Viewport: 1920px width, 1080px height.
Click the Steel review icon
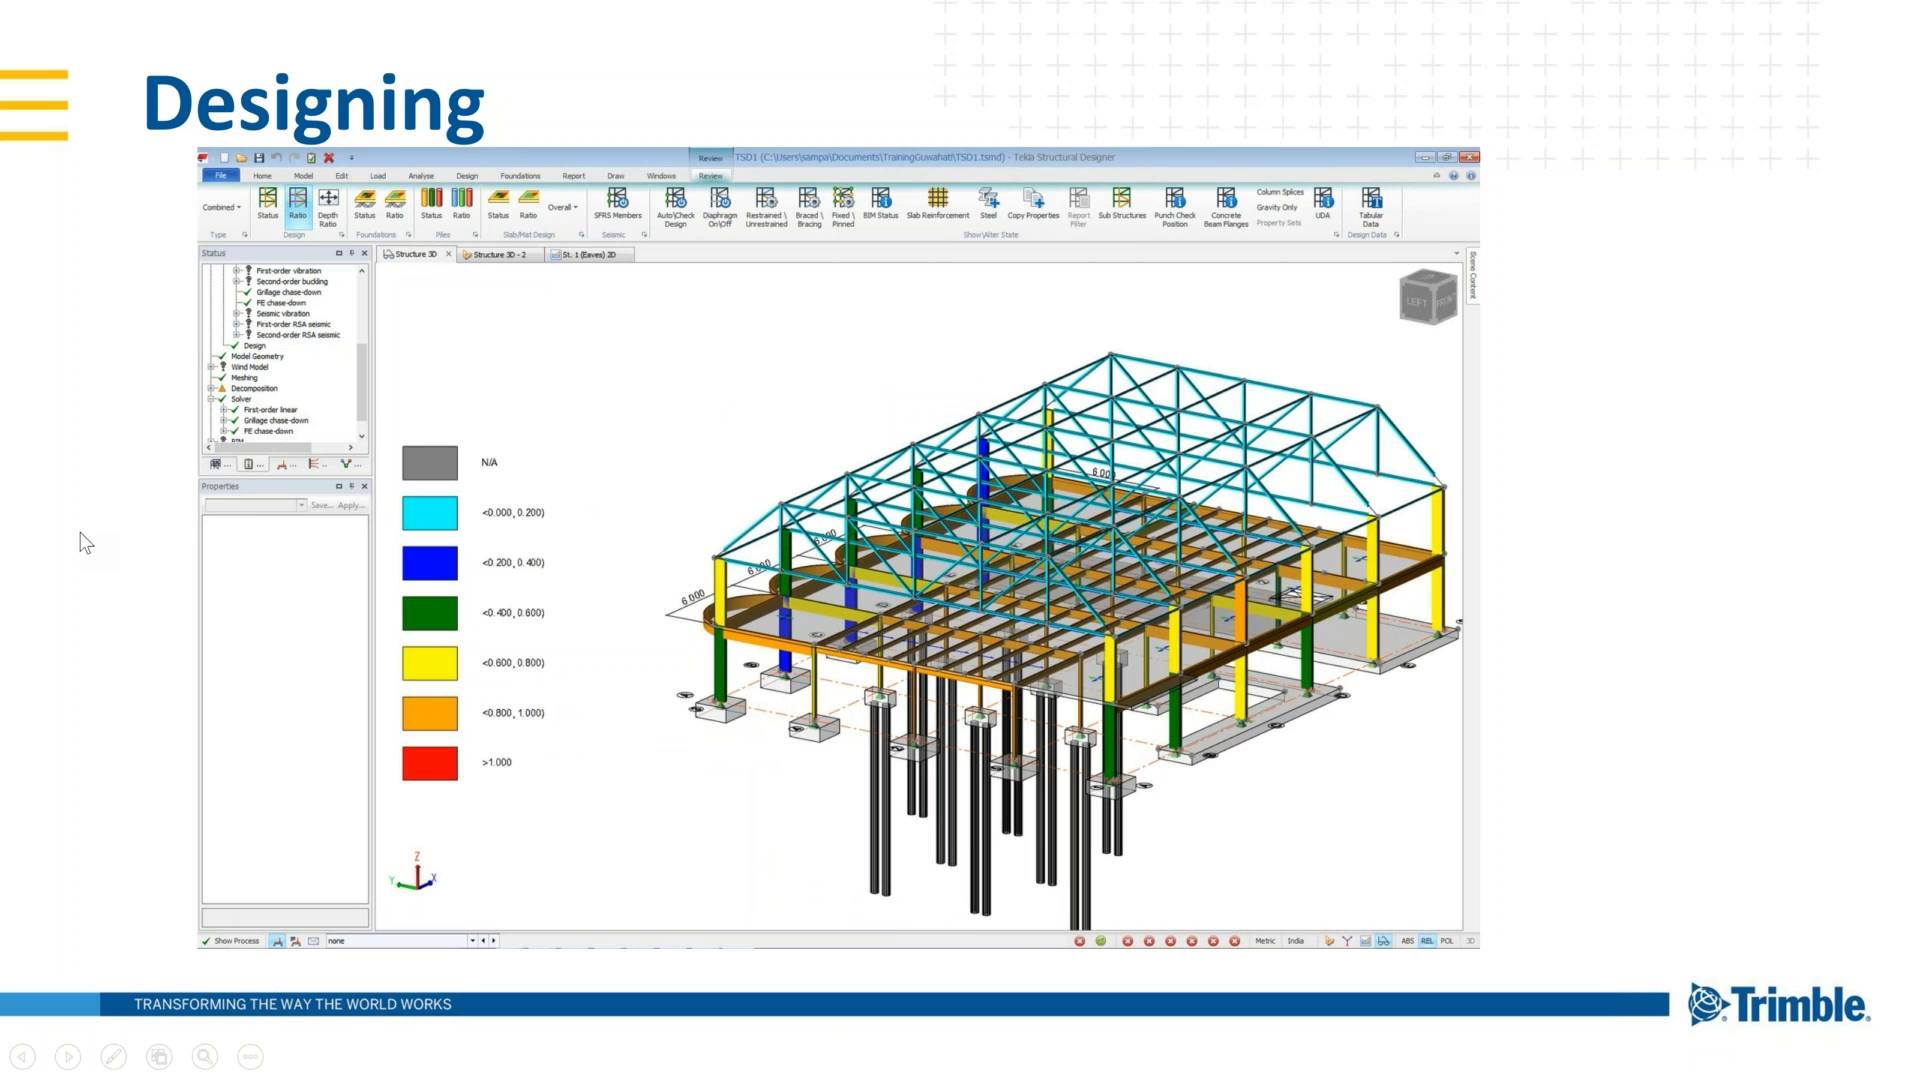pyautogui.click(x=988, y=203)
